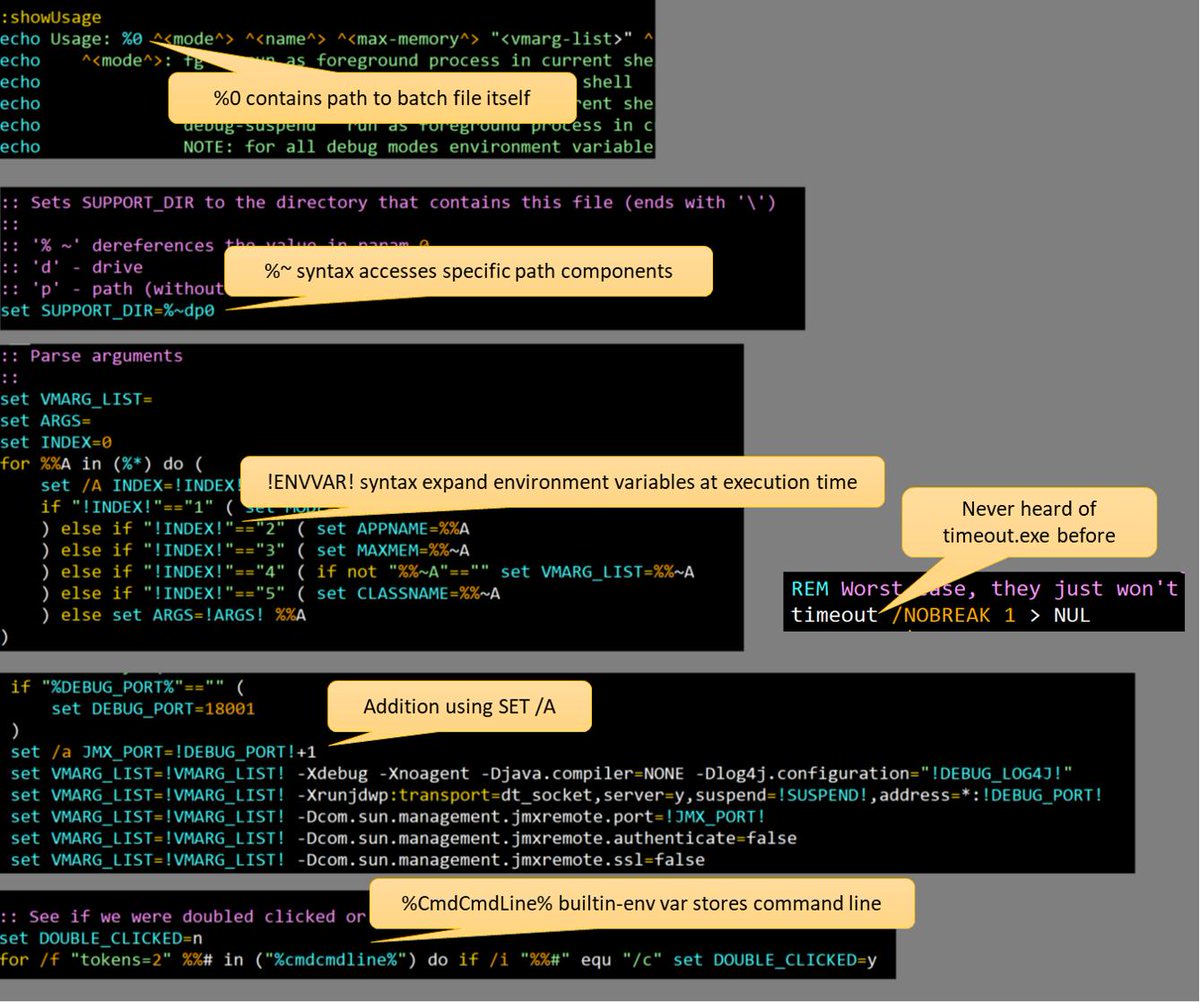Click 'set DOUBLE_CLICKED=y' at the line end
Screen dimensions: 1200x1002
(775, 960)
